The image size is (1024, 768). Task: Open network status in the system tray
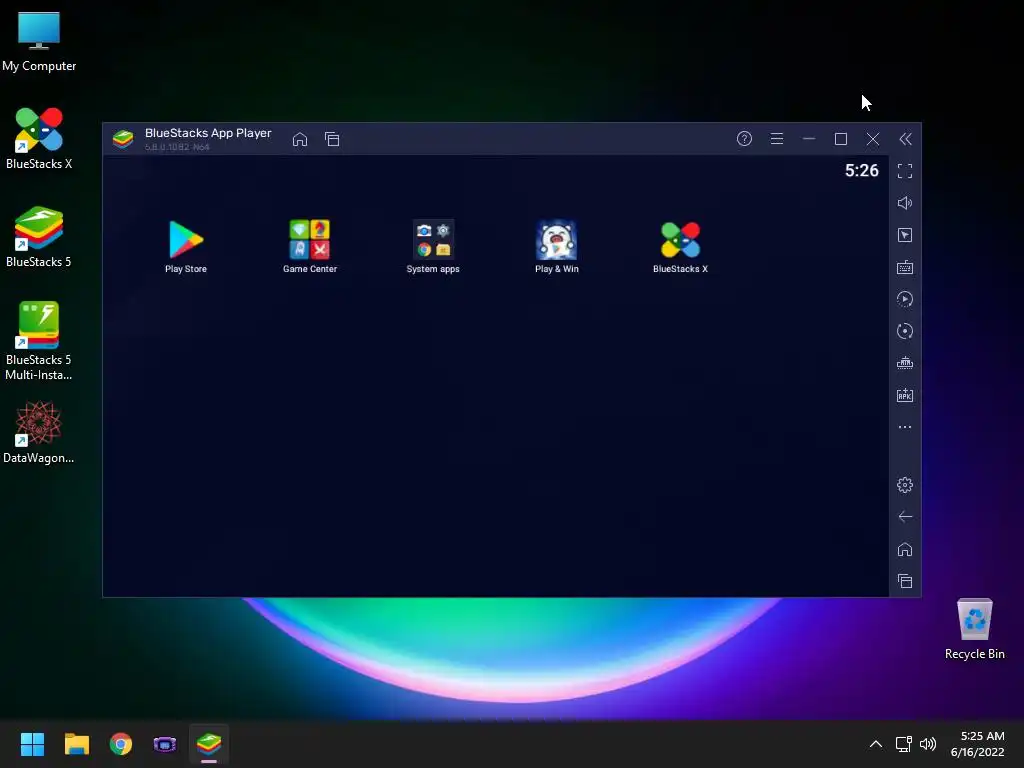click(x=904, y=744)
